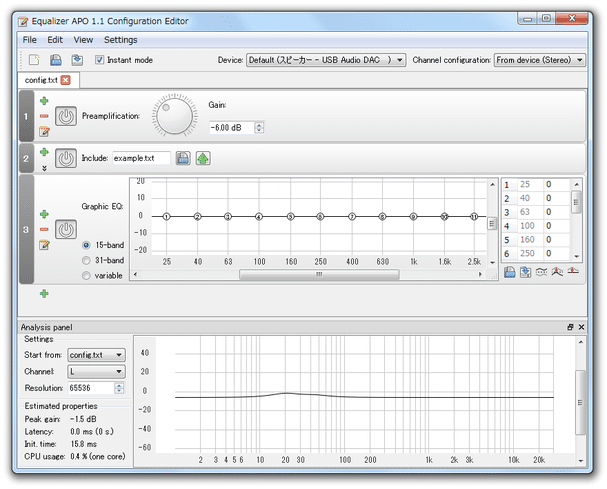The height and width of the screenshot is (489, 607).
Task: Click gain cell for band 4 (100 Hz)
Action: click(556, 226)
